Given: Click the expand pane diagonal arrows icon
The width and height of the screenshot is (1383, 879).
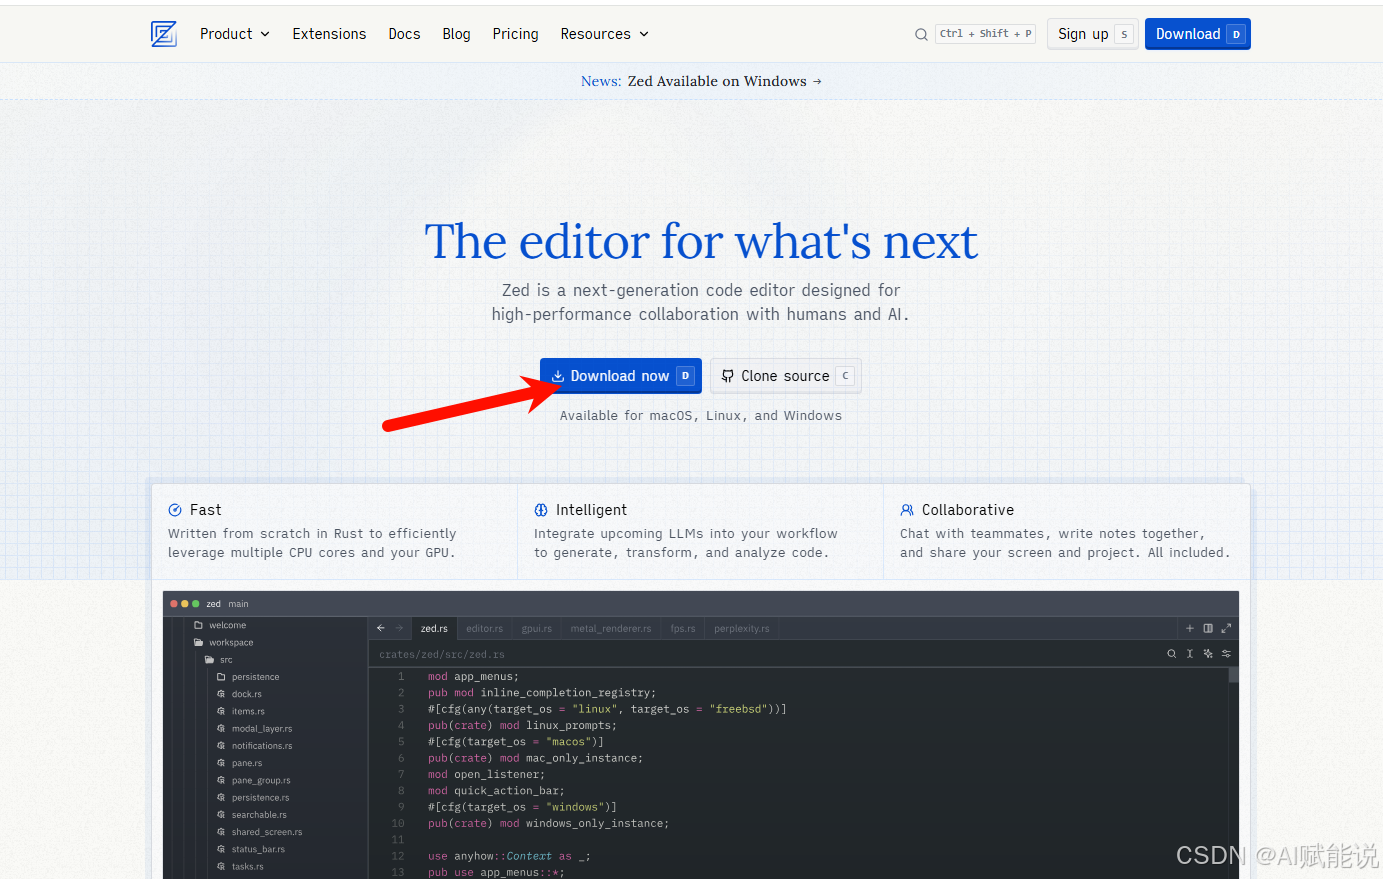Looking at the screenshot, I should (1226, 628).
